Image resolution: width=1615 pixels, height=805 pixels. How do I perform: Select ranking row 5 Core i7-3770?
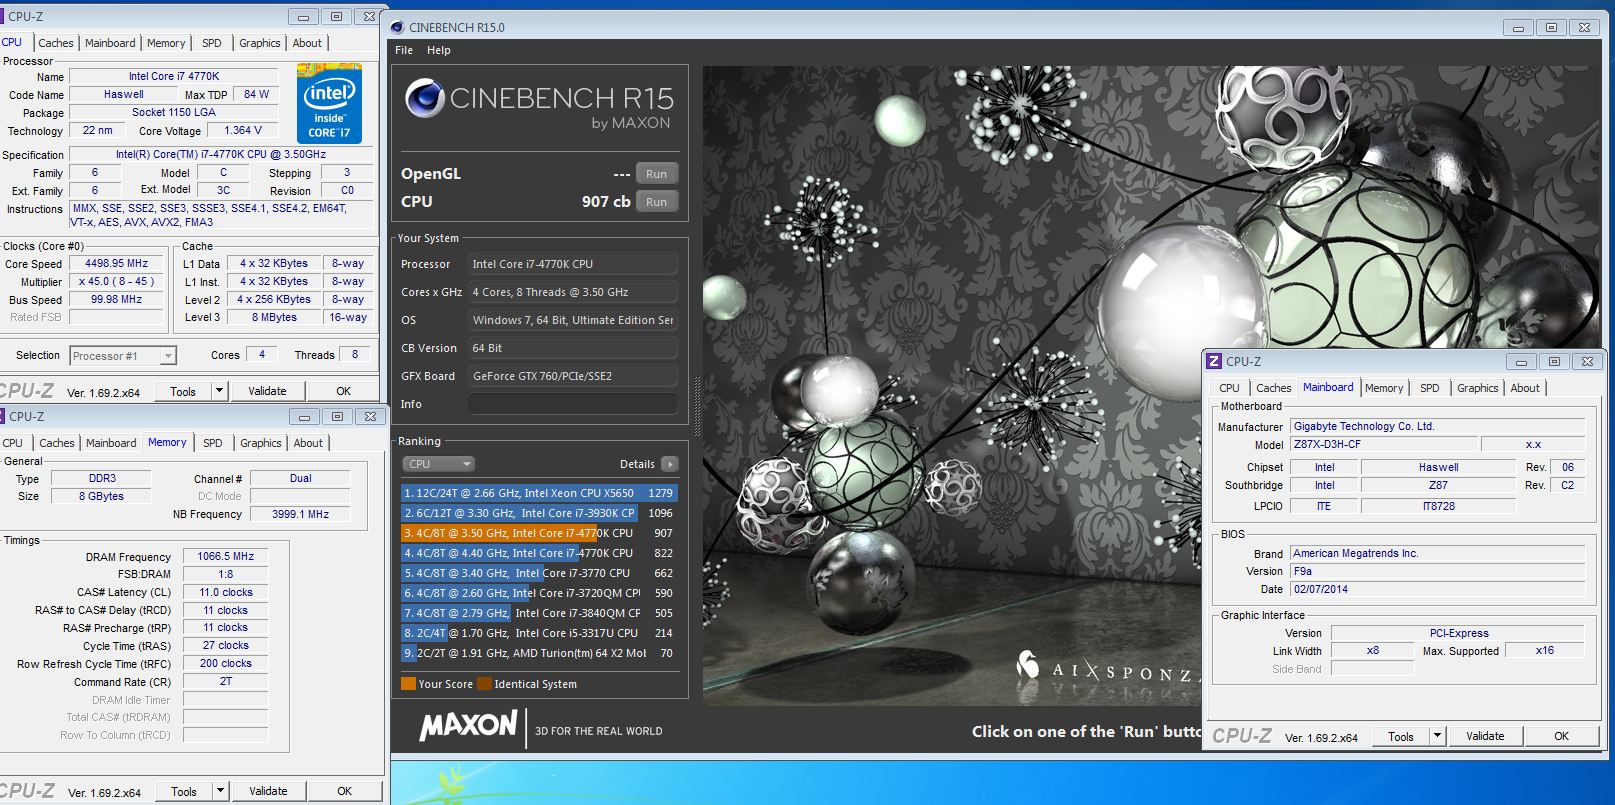(539, 573)
